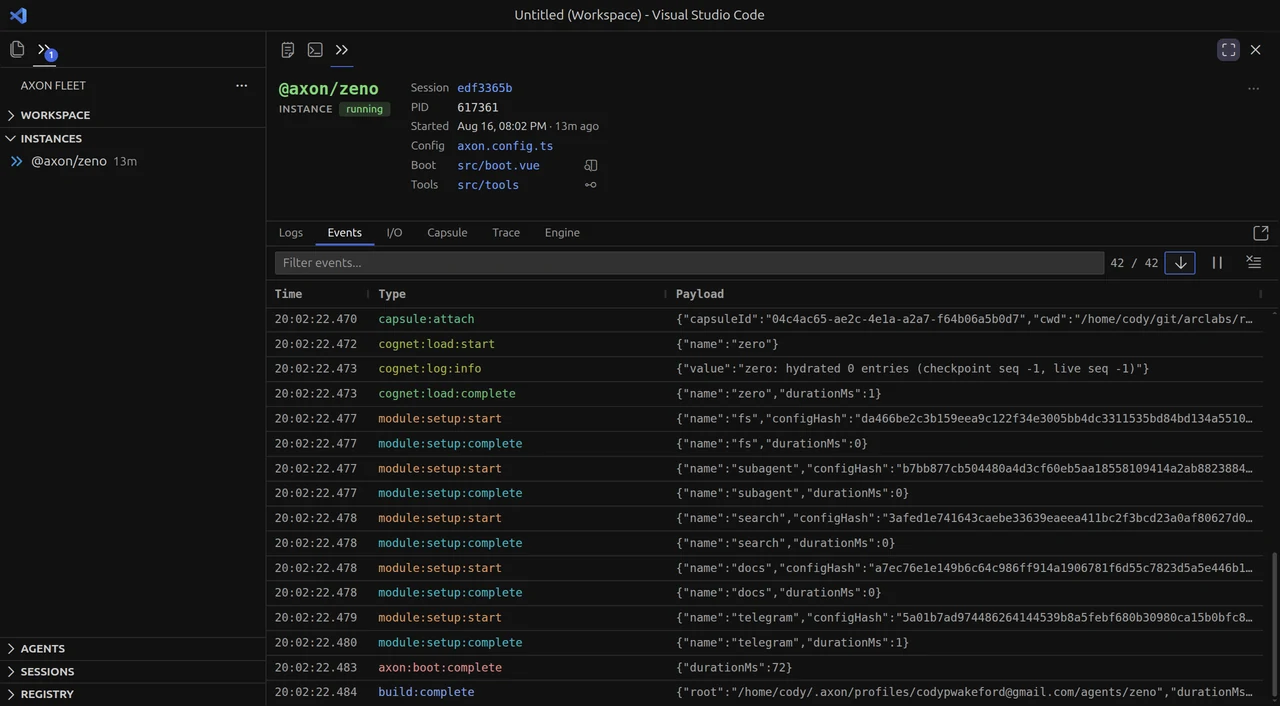Switch to the Capsule tab

[447, 232]
